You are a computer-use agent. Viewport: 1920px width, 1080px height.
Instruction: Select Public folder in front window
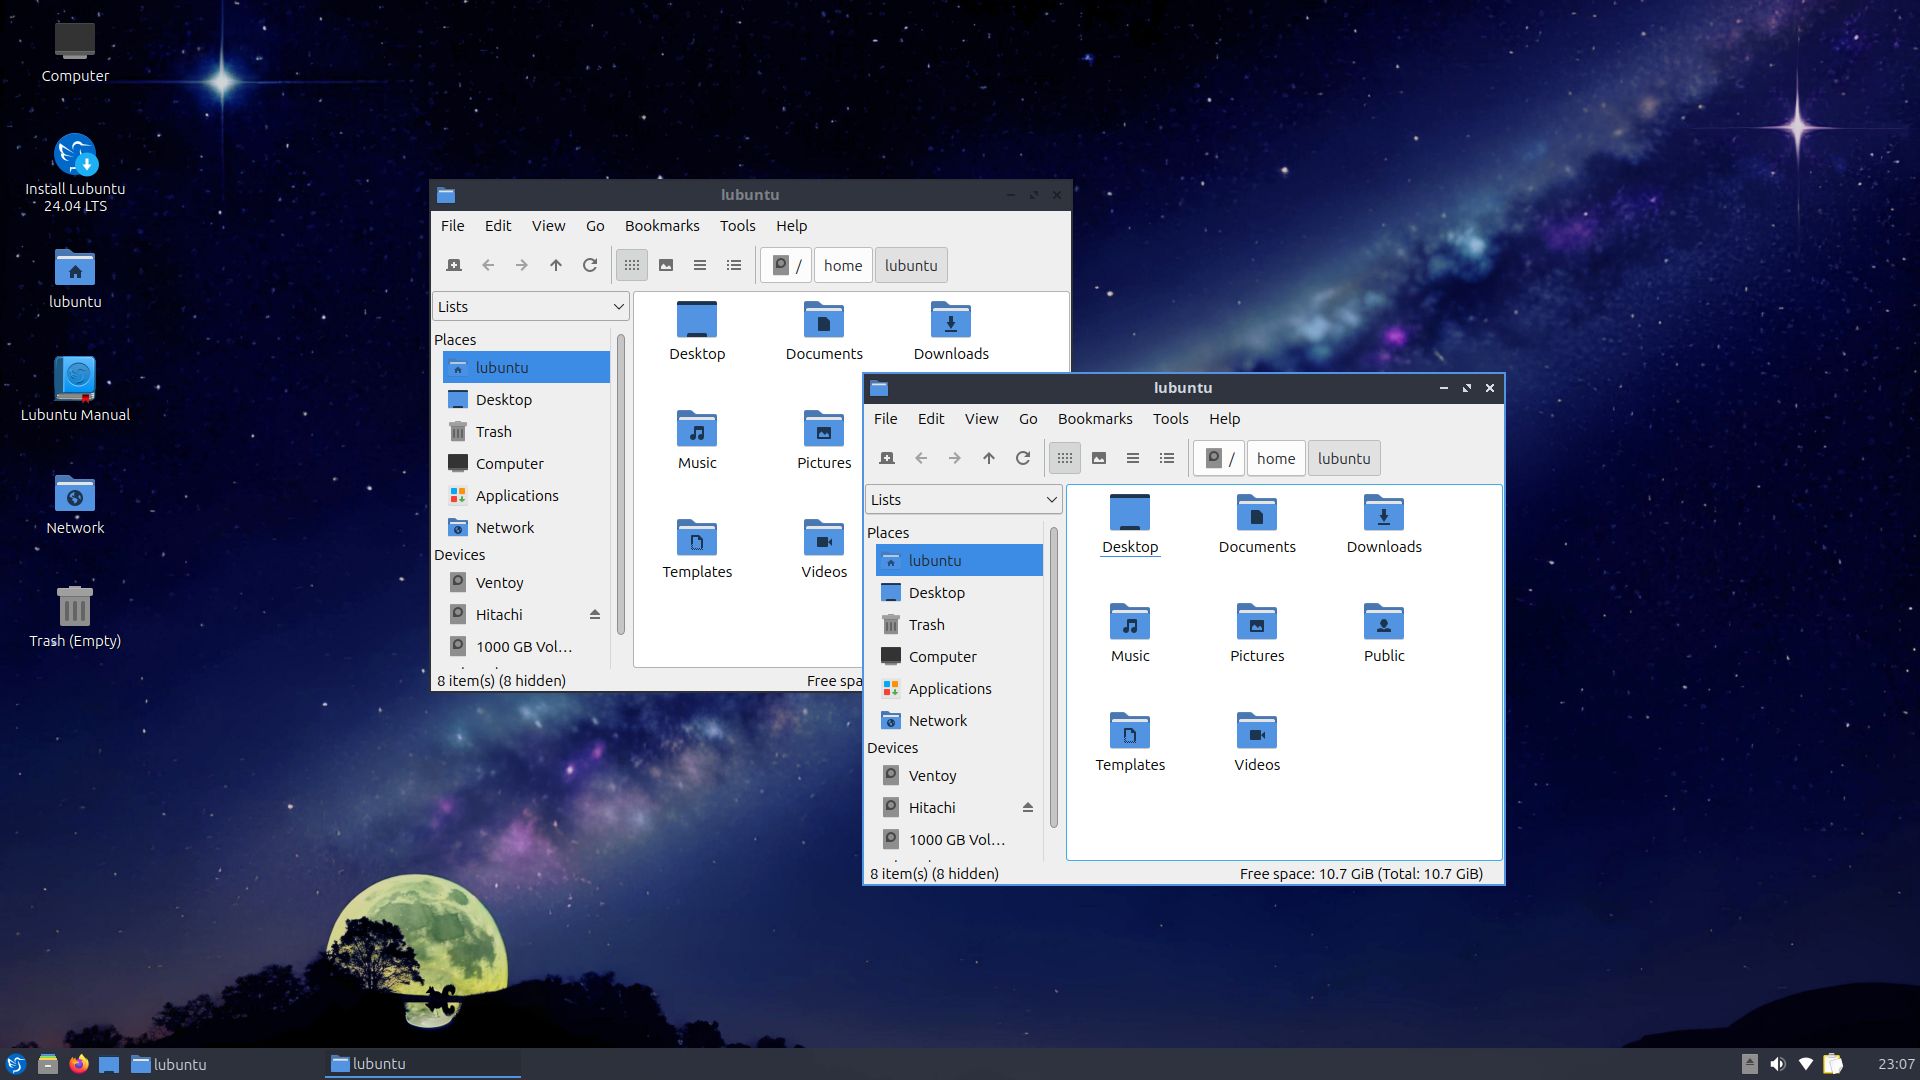1384,633
